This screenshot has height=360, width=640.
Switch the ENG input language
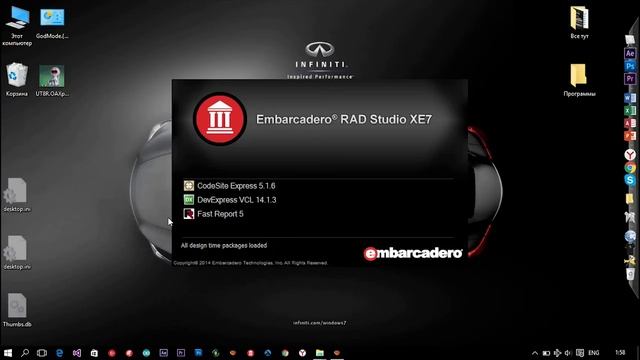[594, 353]
